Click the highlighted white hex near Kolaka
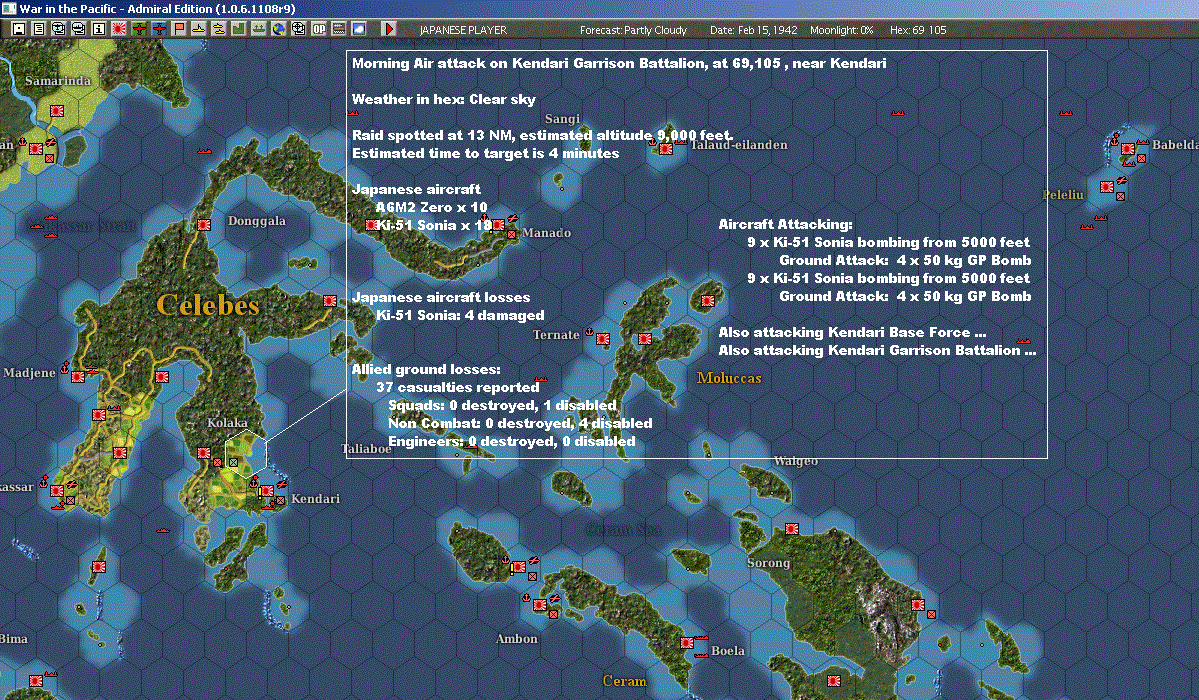1199x700 pixels. [x=245, y=454]
